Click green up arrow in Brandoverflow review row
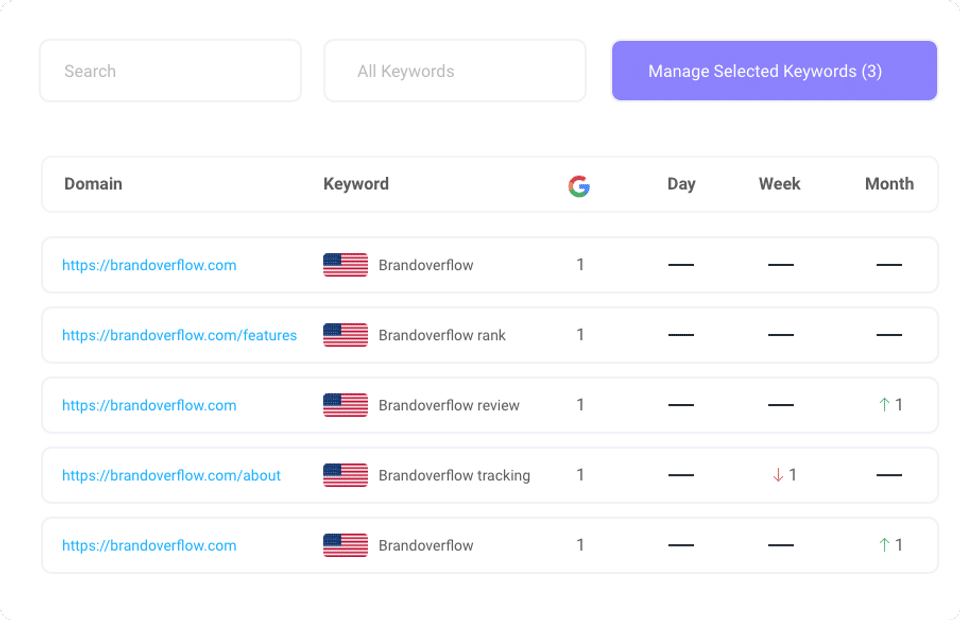Image resolution: width=960 pixels, height=620 pixels. [884, 405]
